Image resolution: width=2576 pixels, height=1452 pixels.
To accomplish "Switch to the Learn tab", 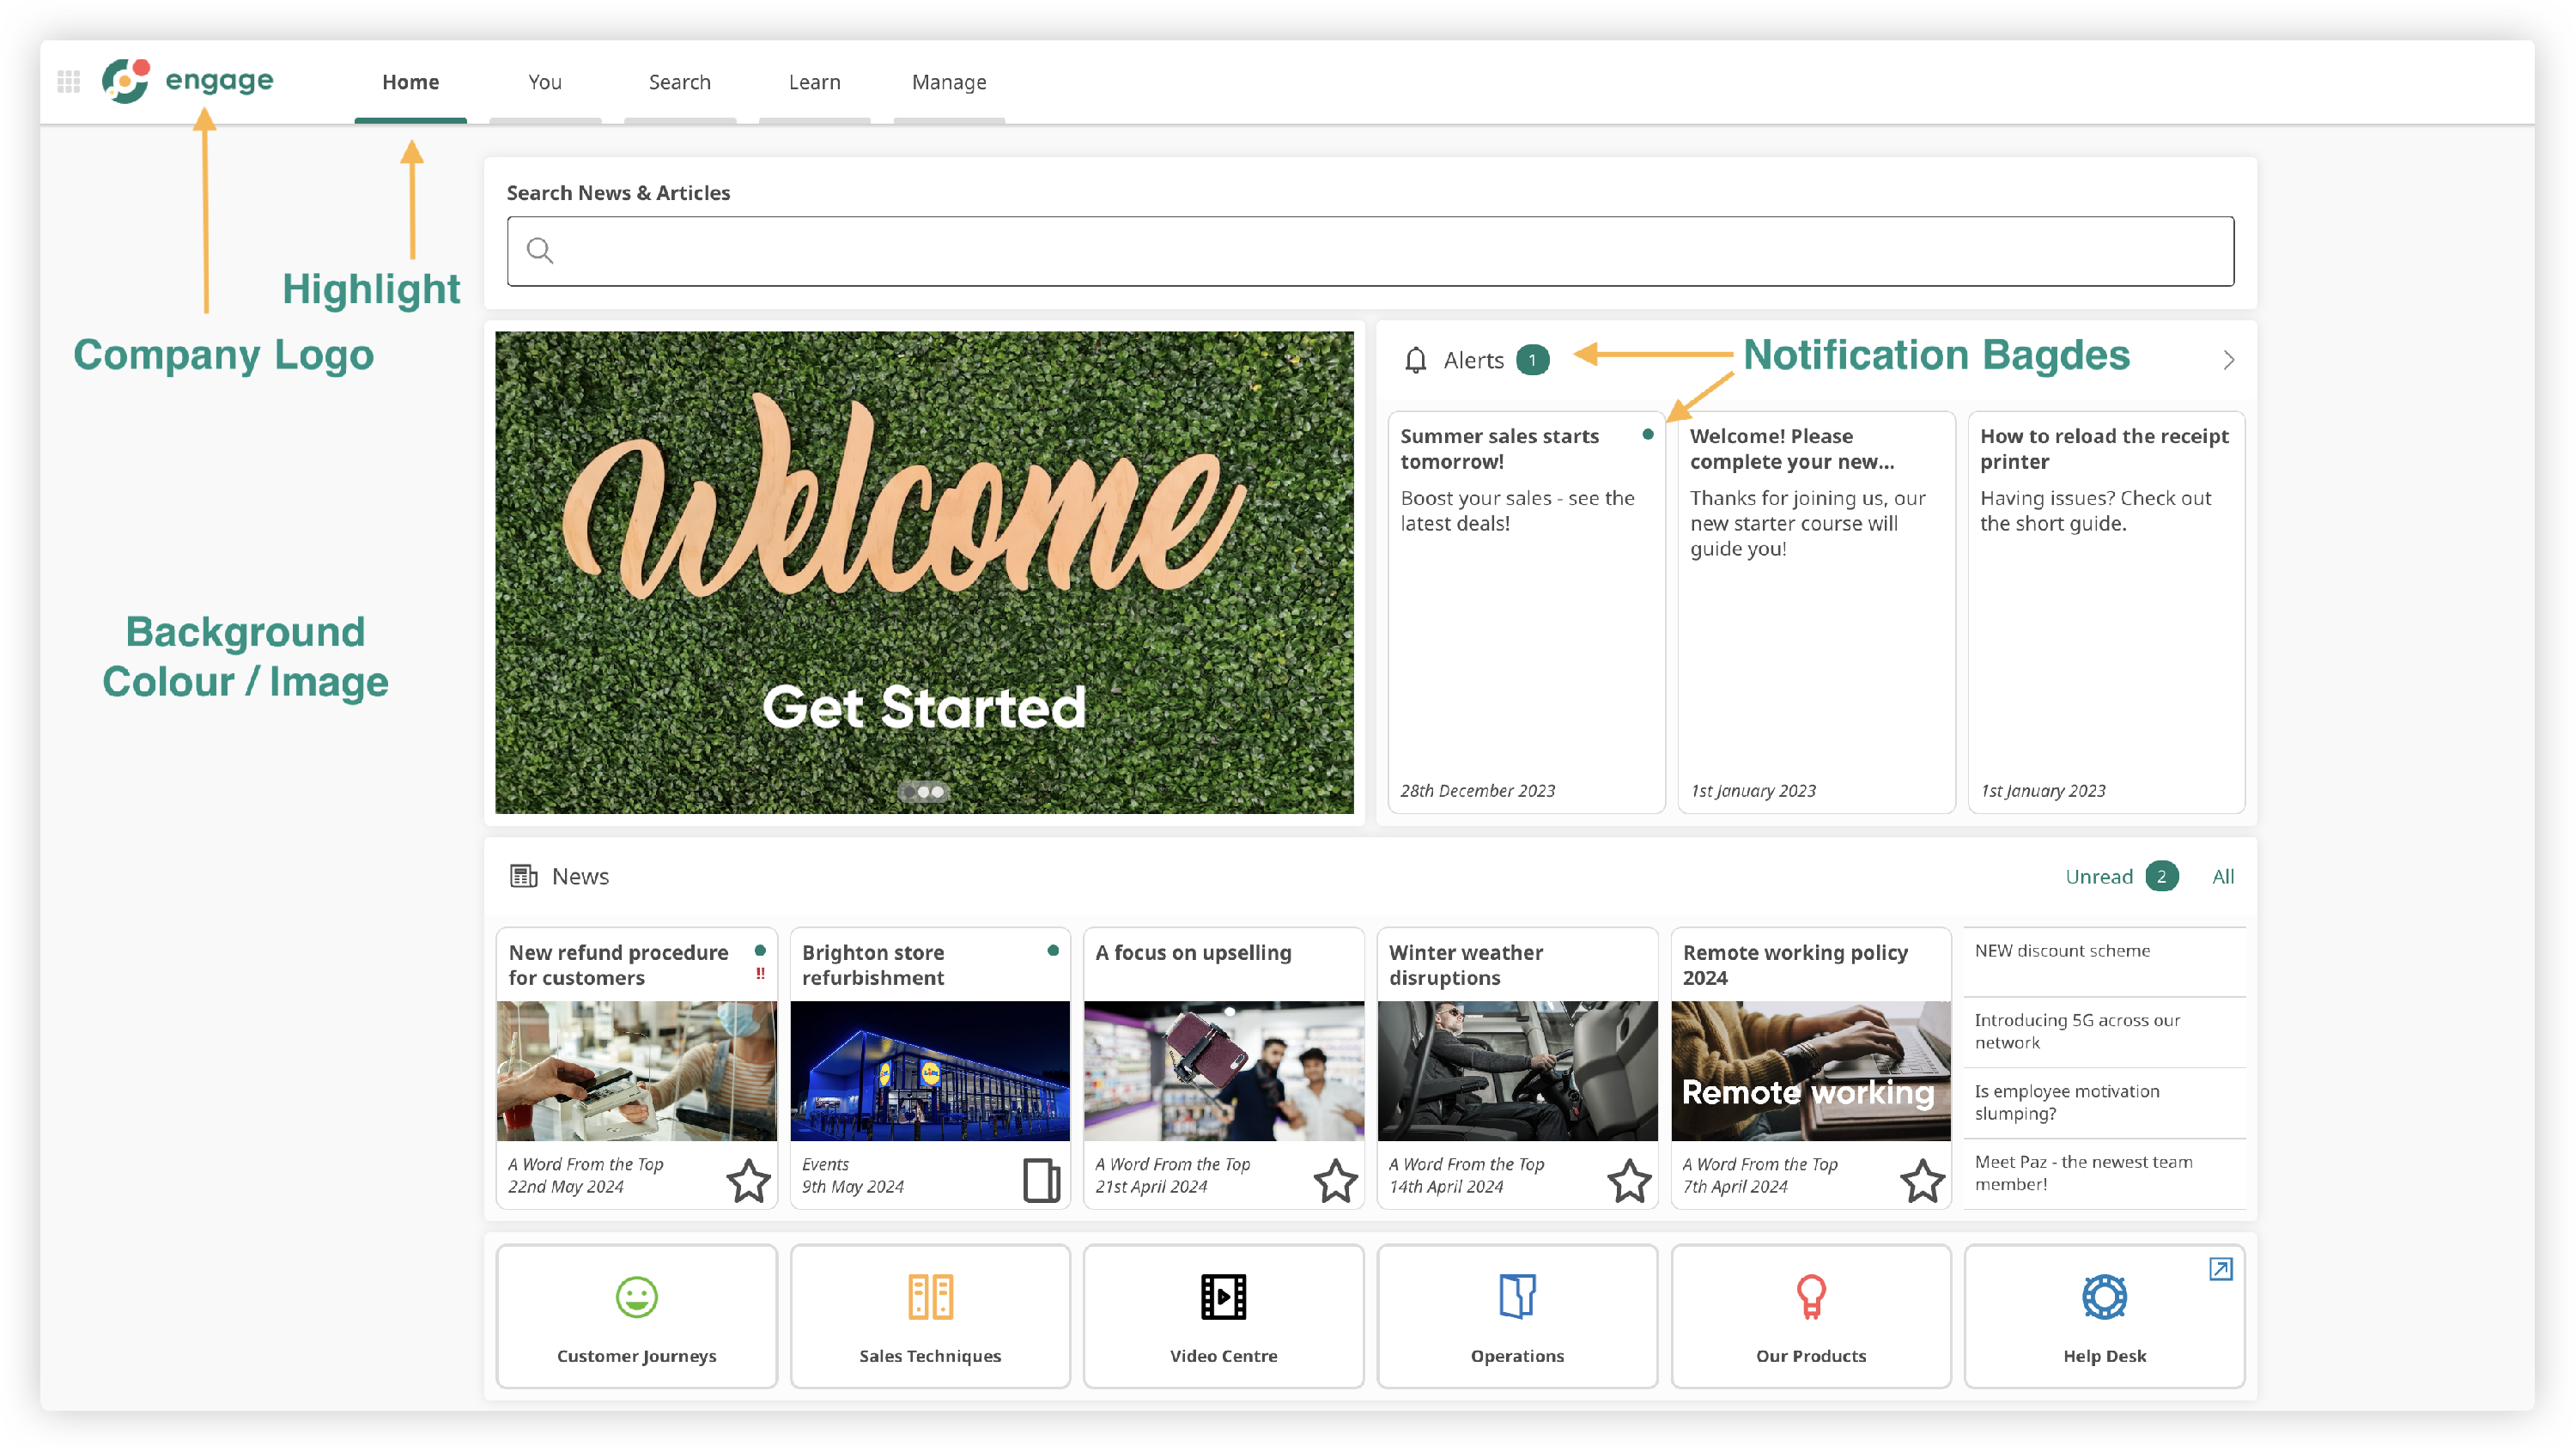I will coord(814,82).
